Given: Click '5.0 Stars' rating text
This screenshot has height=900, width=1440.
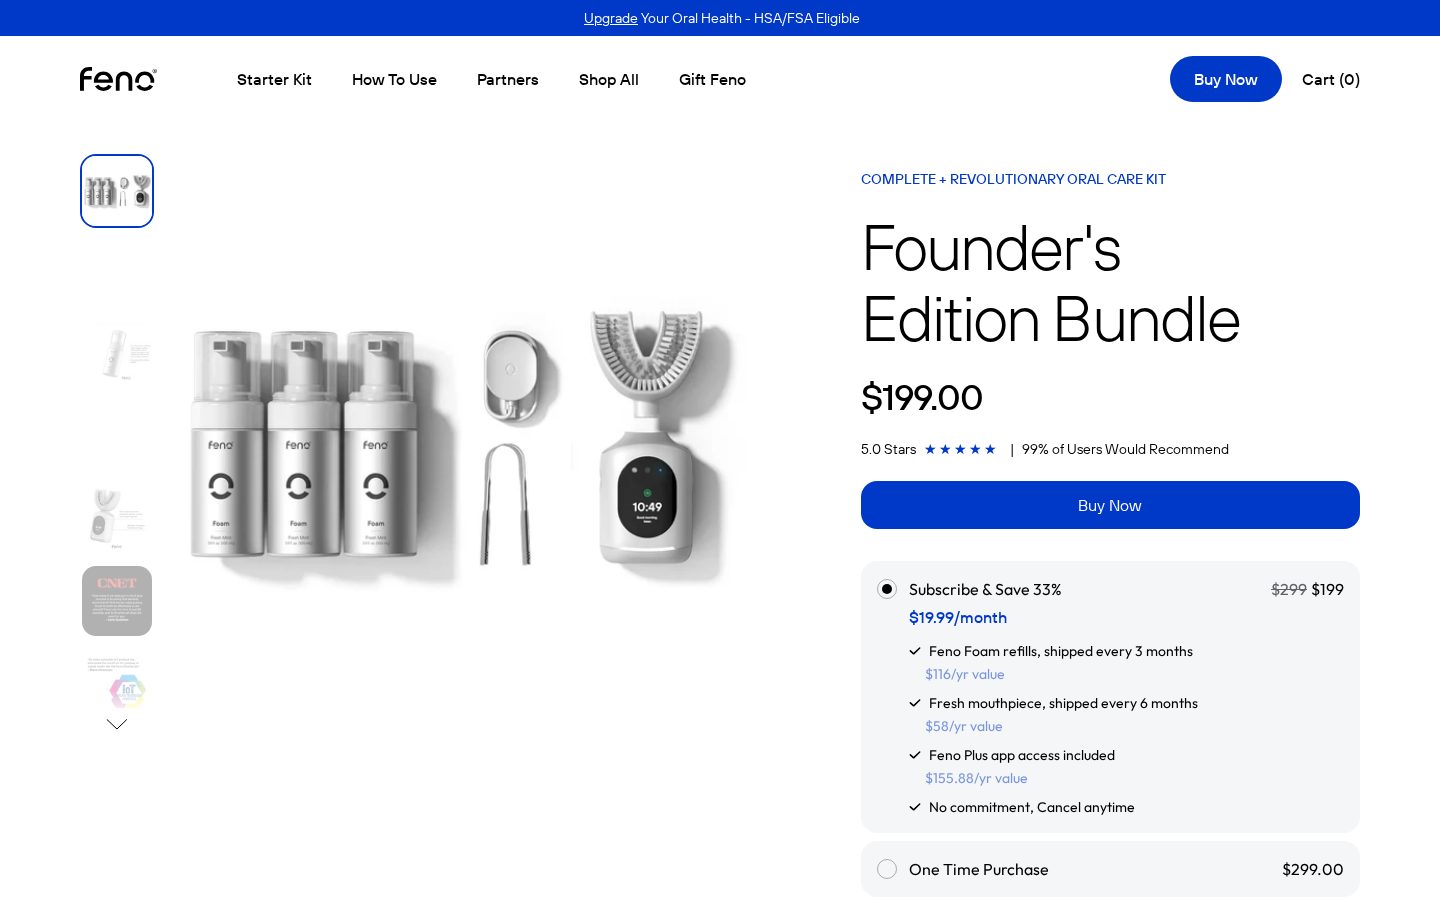Looking at the screenshot, I should coord(888,449).
